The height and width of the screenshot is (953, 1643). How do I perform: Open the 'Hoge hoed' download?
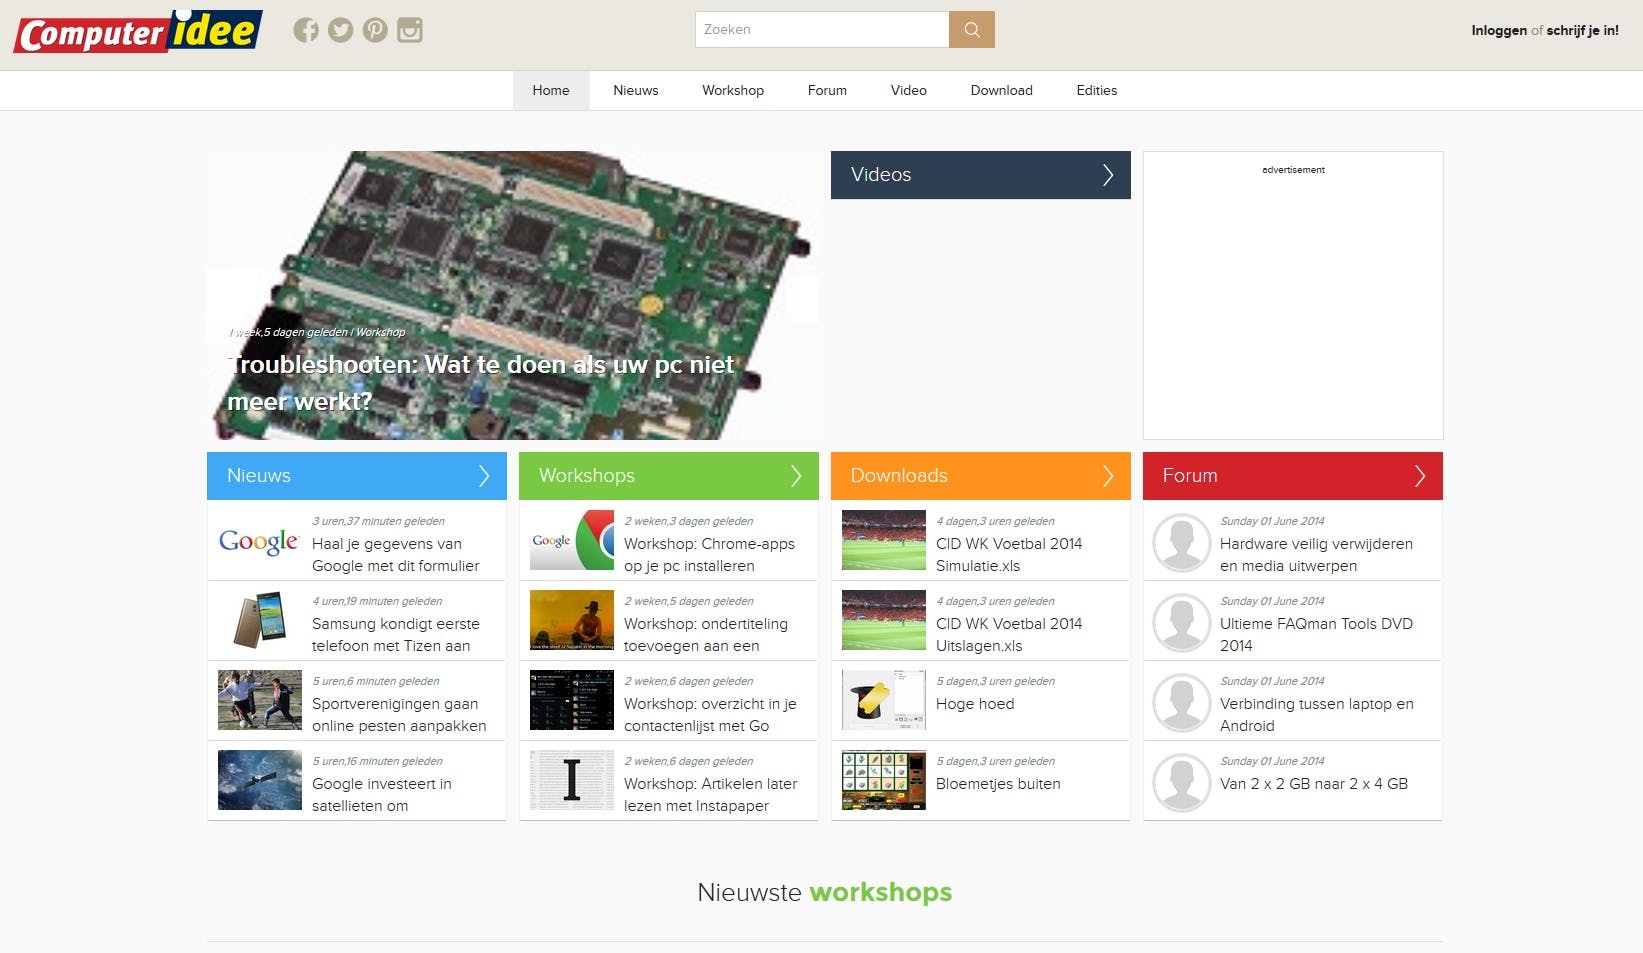[x=975, y=704]
